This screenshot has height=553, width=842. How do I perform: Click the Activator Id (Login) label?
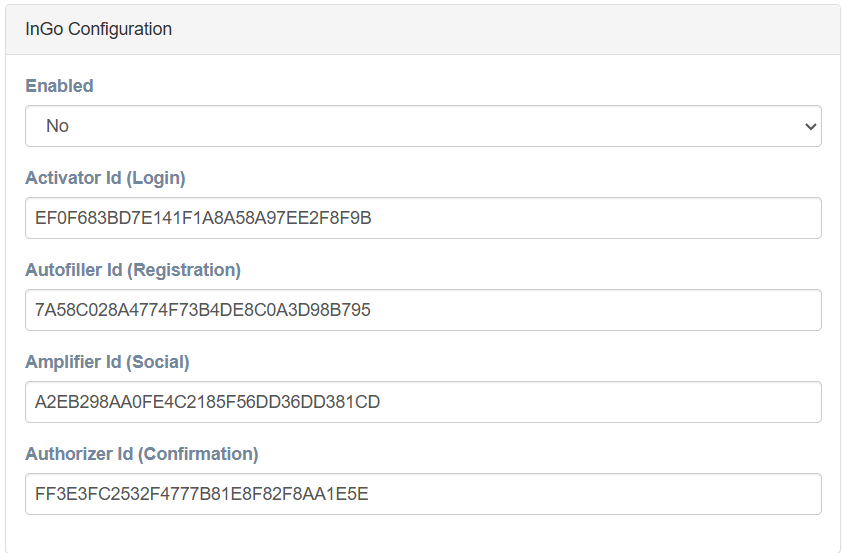click(105, 178)
